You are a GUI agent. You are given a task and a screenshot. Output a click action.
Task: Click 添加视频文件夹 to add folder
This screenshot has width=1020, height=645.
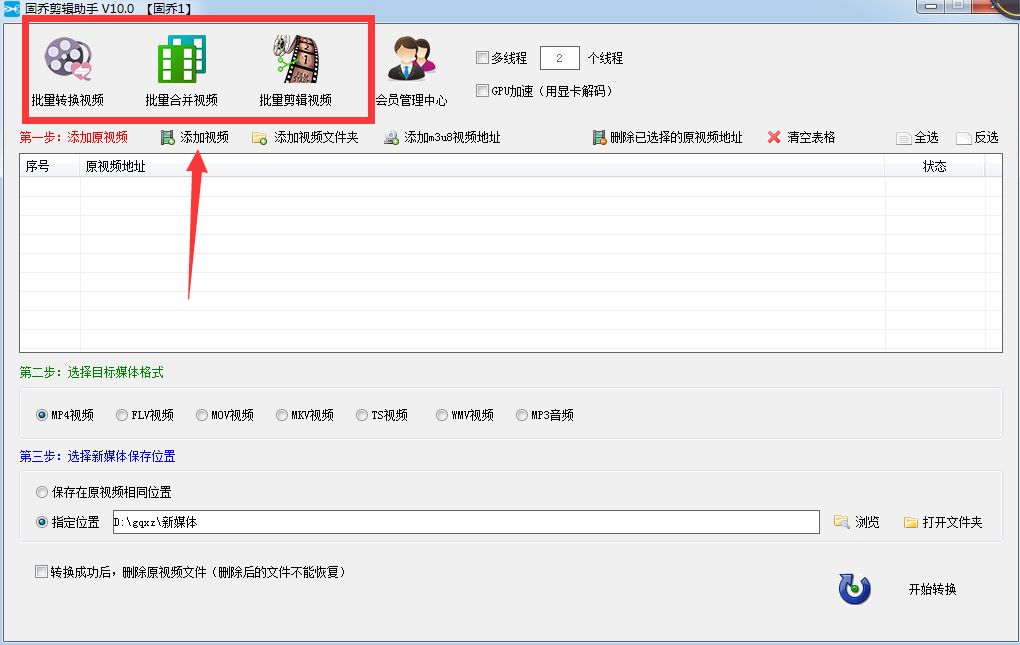point(305,137)
